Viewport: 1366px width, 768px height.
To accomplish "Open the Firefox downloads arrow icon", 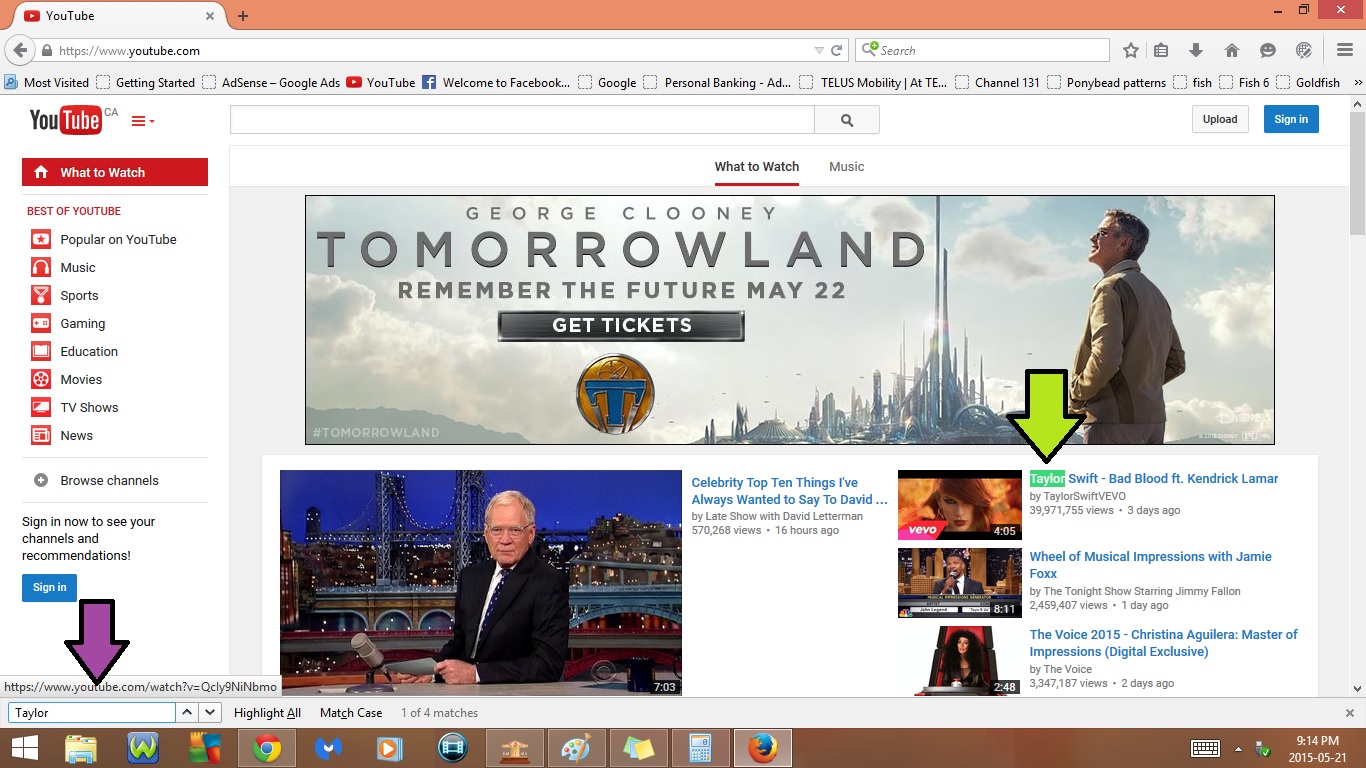I will point(1195,50).
